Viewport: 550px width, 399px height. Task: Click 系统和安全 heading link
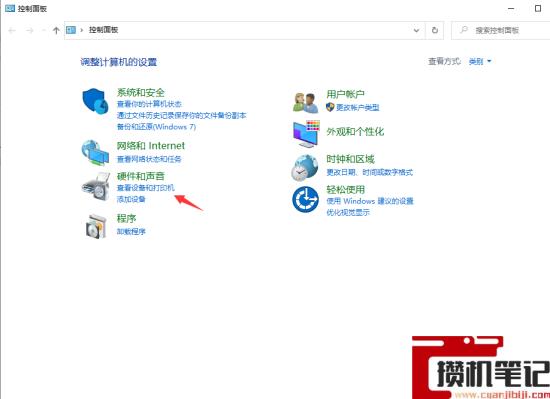pyautogui.click(x=140, y=93)
